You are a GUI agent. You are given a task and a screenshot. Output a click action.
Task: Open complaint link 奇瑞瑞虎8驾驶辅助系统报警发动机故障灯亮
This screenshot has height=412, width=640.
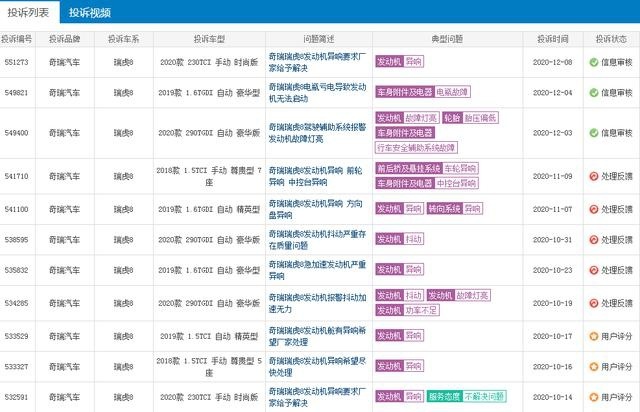point(318,133)
